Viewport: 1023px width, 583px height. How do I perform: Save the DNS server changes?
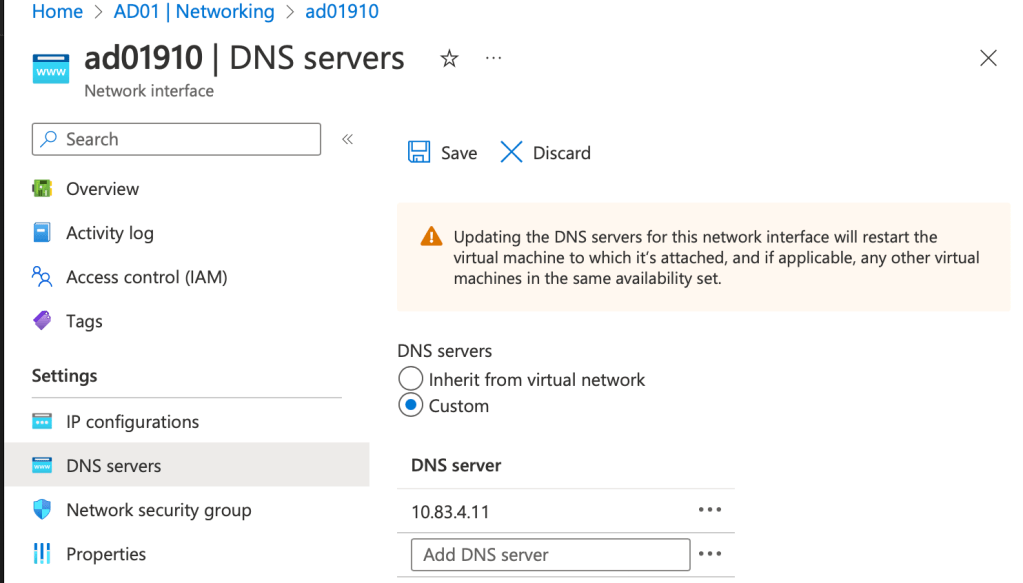tap(443, 153)
